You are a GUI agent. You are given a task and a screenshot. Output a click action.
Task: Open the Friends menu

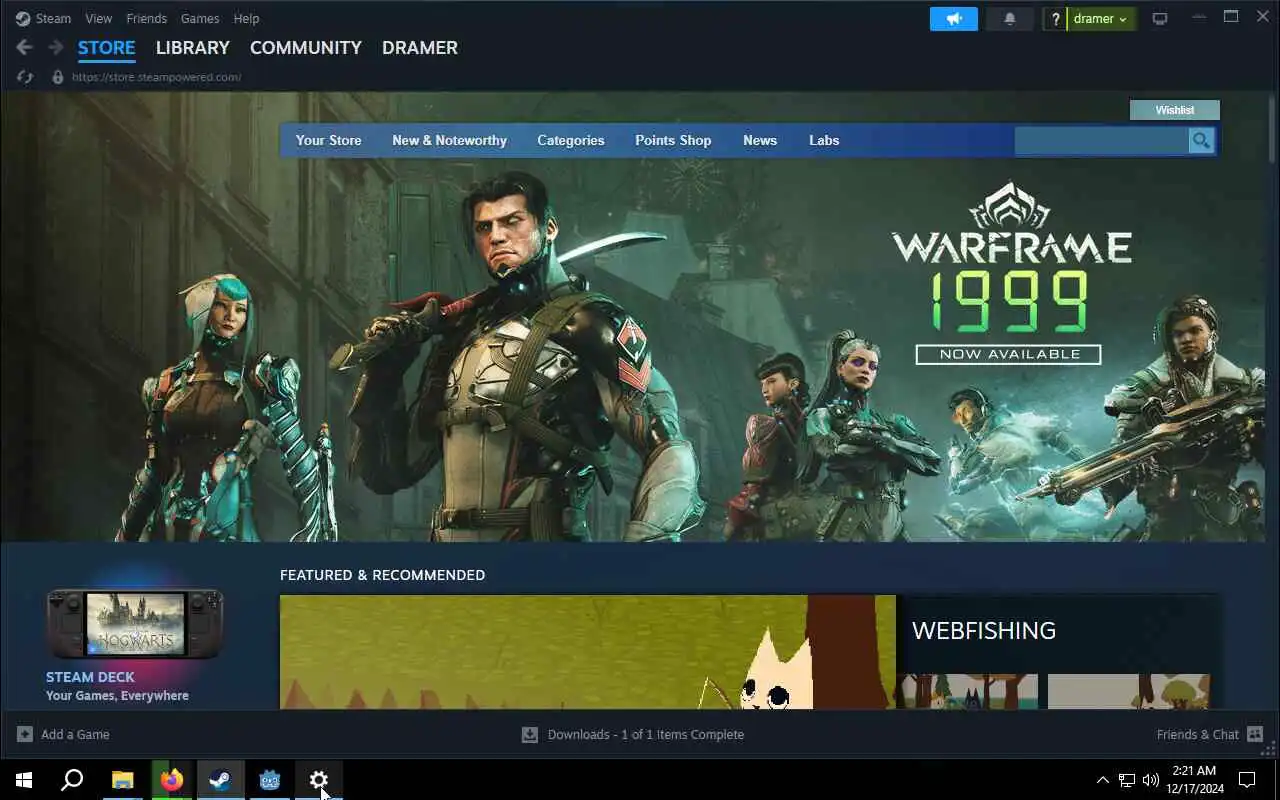[x=146, y=19]
